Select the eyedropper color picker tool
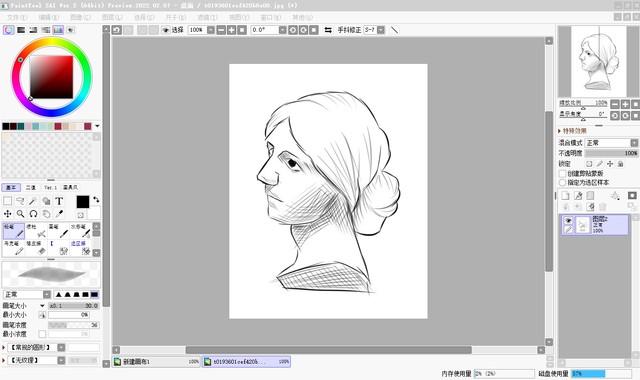 coord(59,214)
